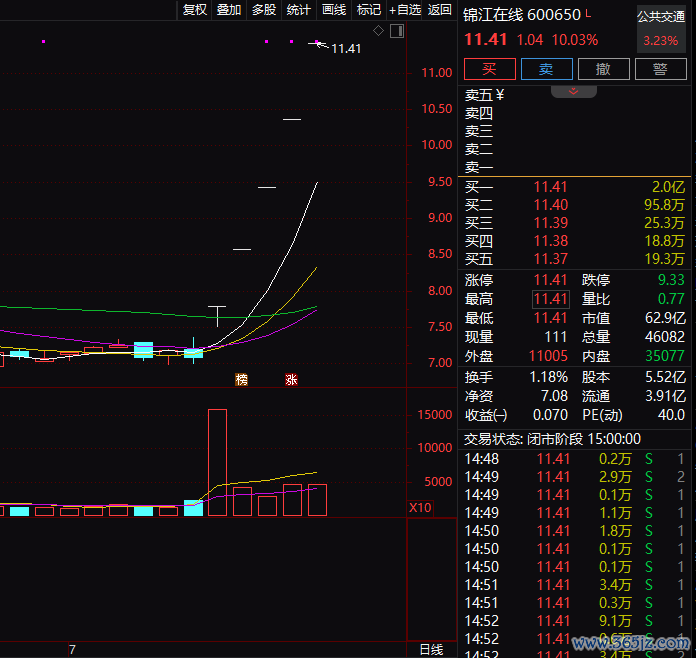Add stock with +自选 button
Viewport: 696px width, 658px height.
click(405, 9)
